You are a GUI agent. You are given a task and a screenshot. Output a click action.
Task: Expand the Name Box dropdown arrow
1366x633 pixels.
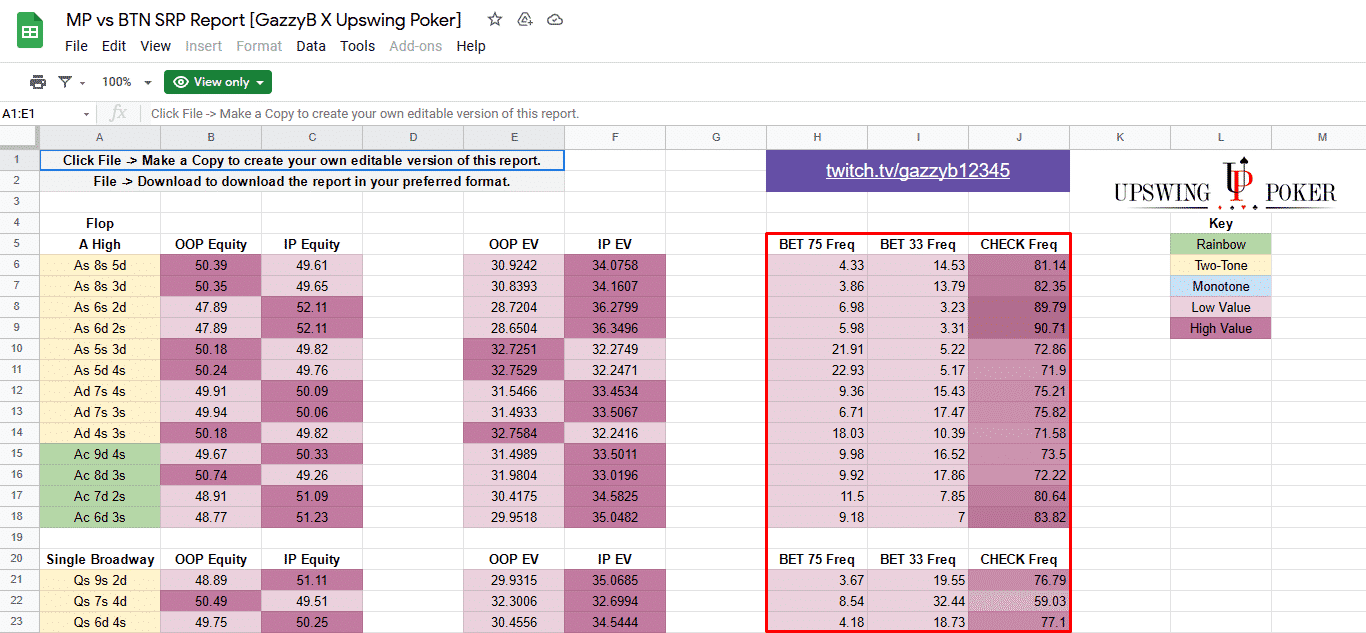tap(84, 113)
